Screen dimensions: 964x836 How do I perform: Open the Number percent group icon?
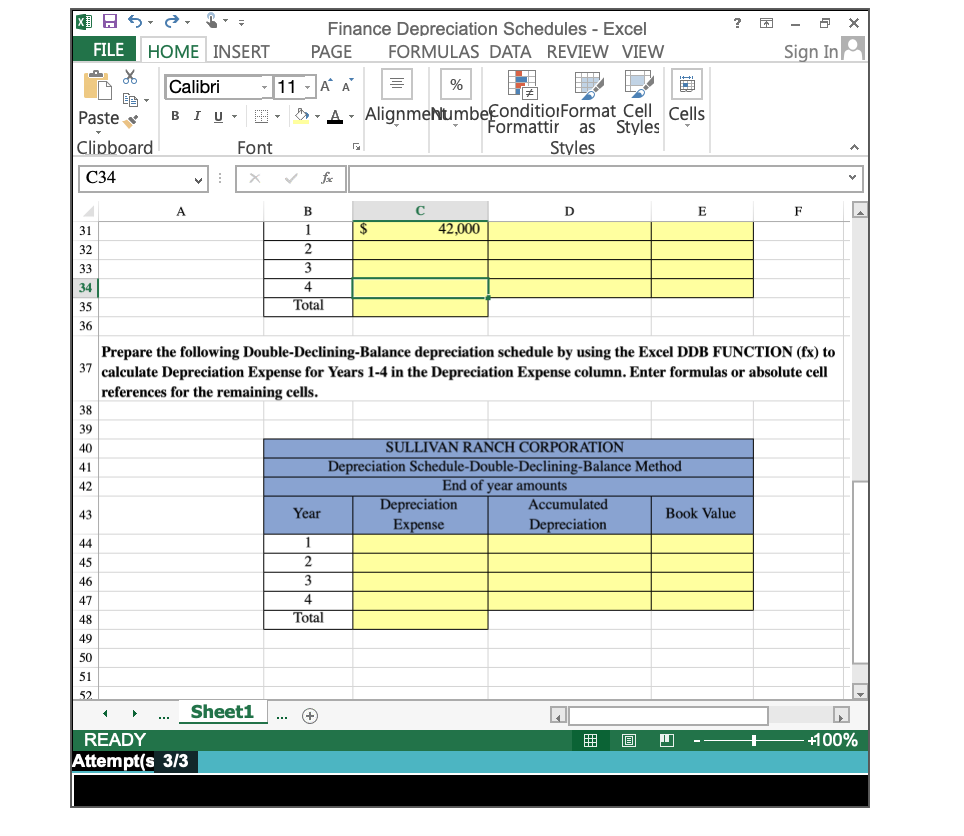click(x=456, y=84)
